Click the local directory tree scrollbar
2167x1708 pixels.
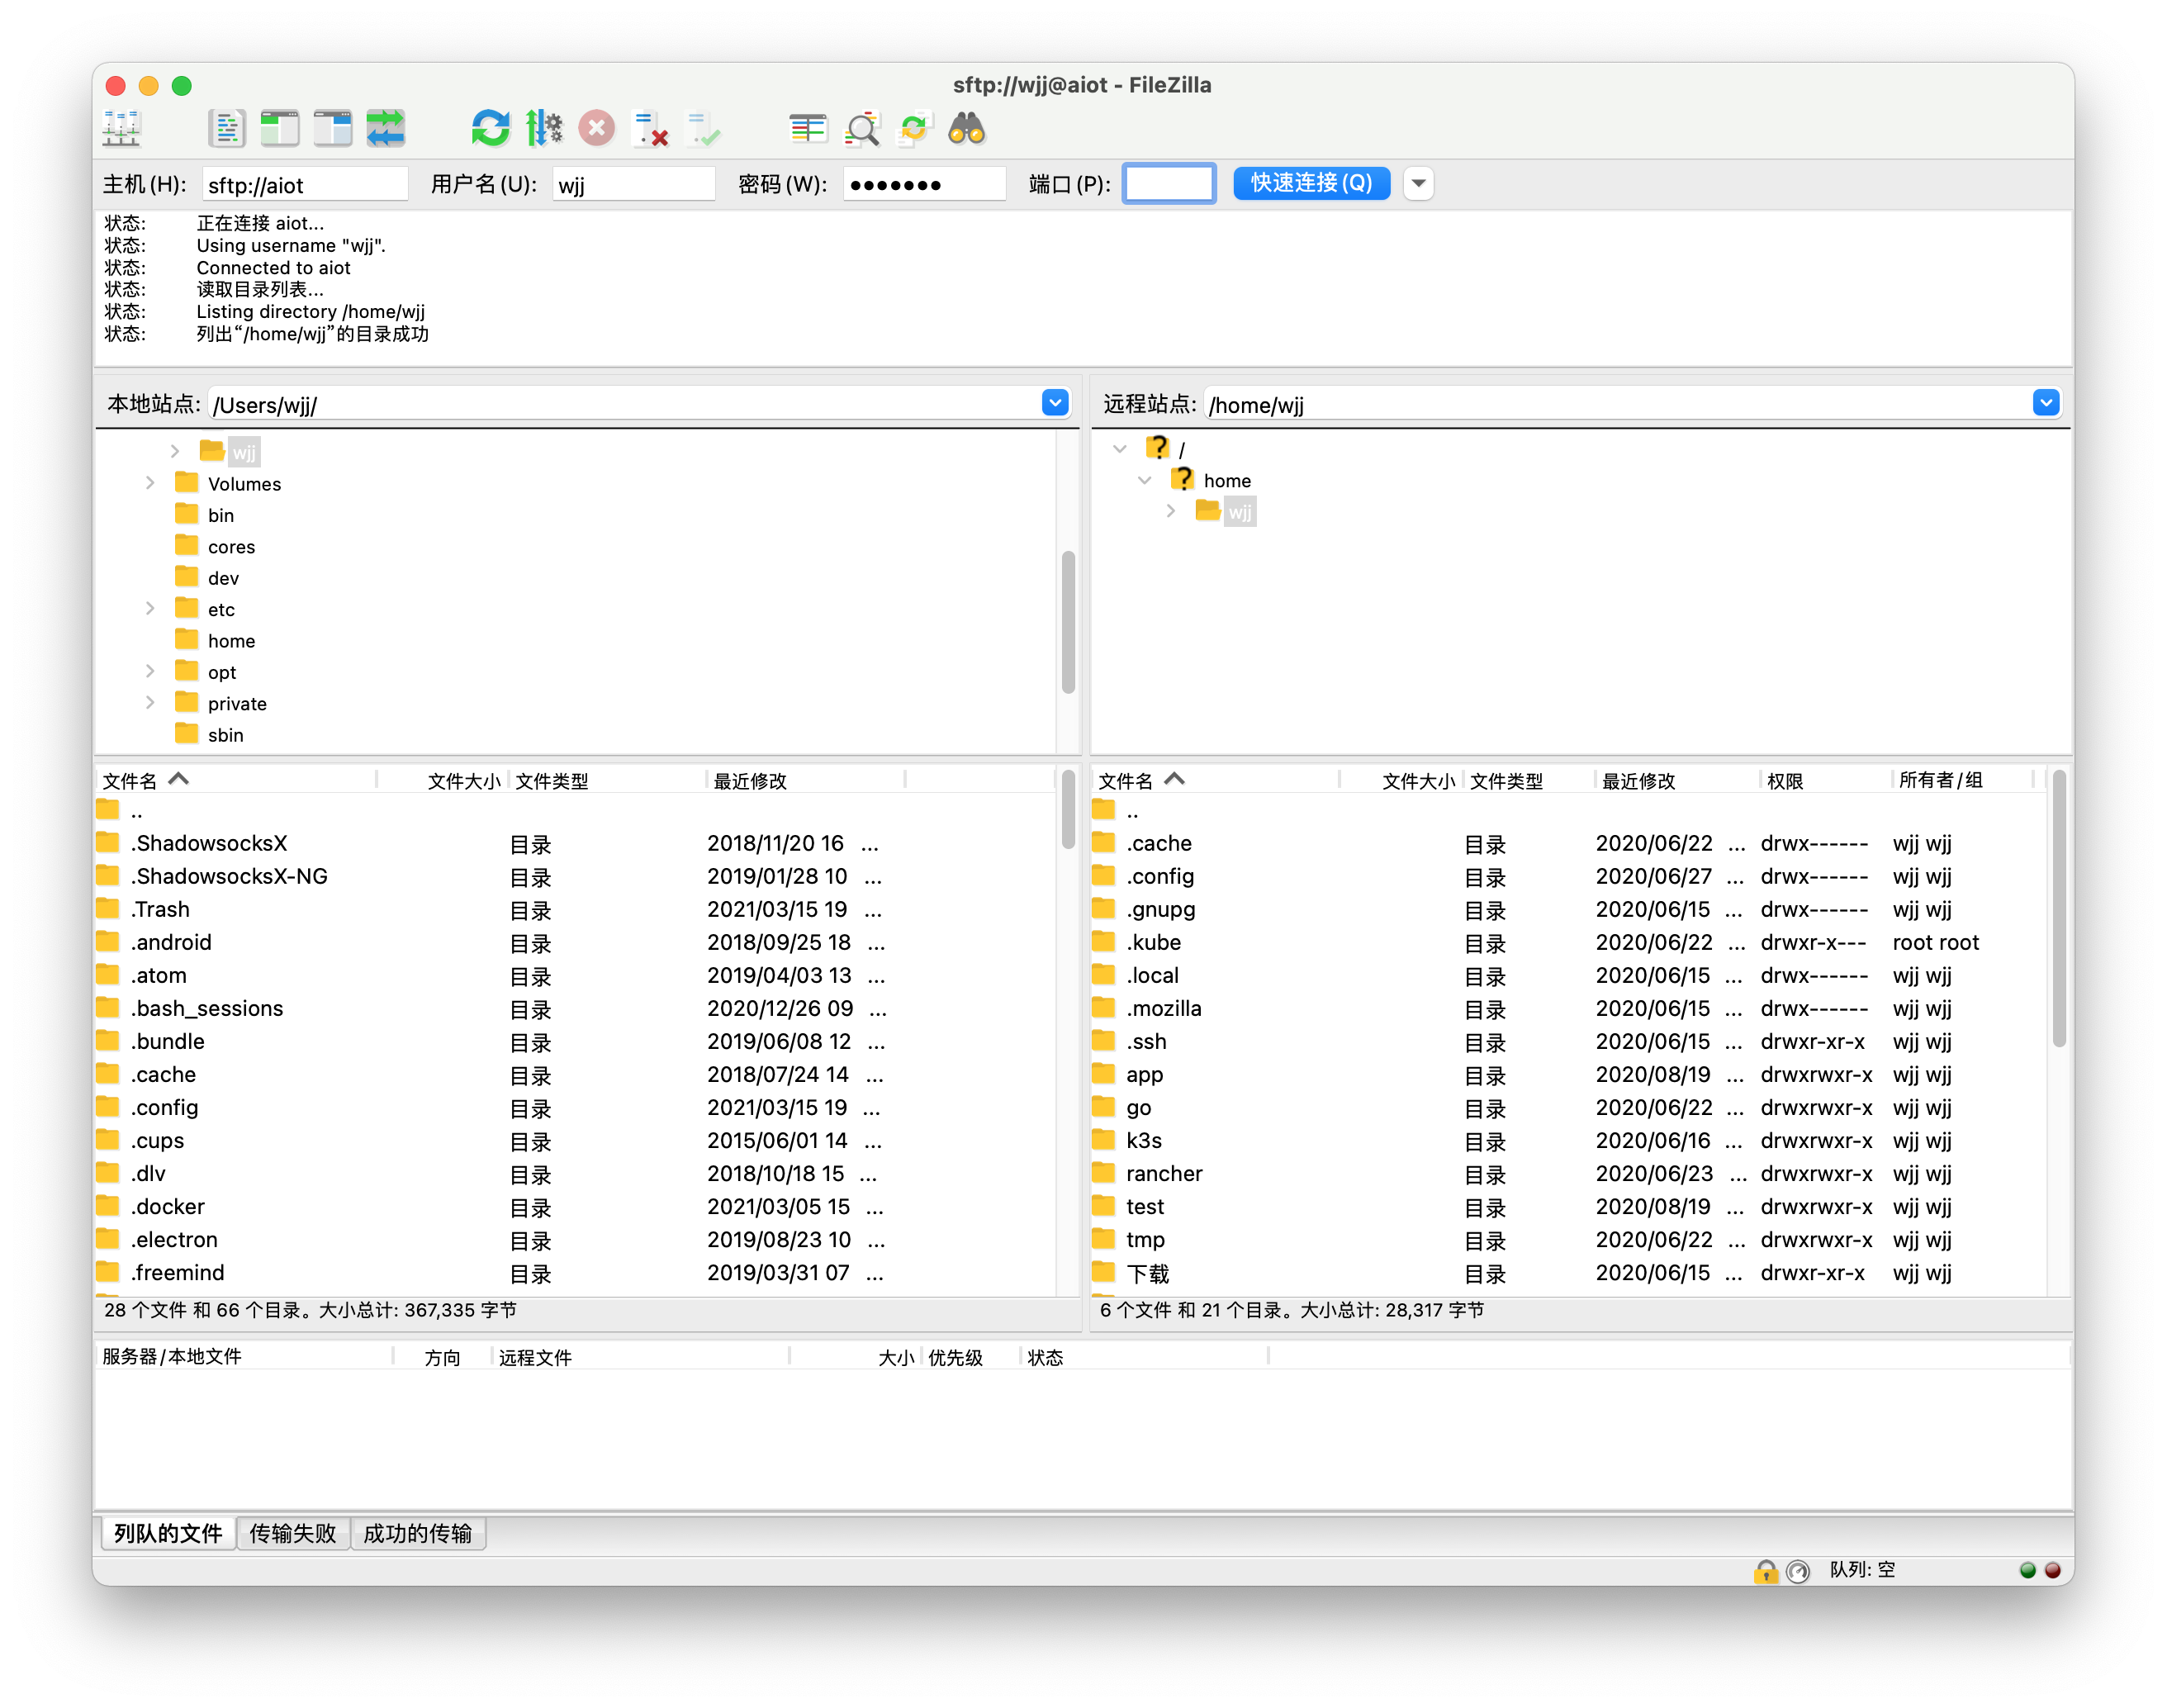1067,620
